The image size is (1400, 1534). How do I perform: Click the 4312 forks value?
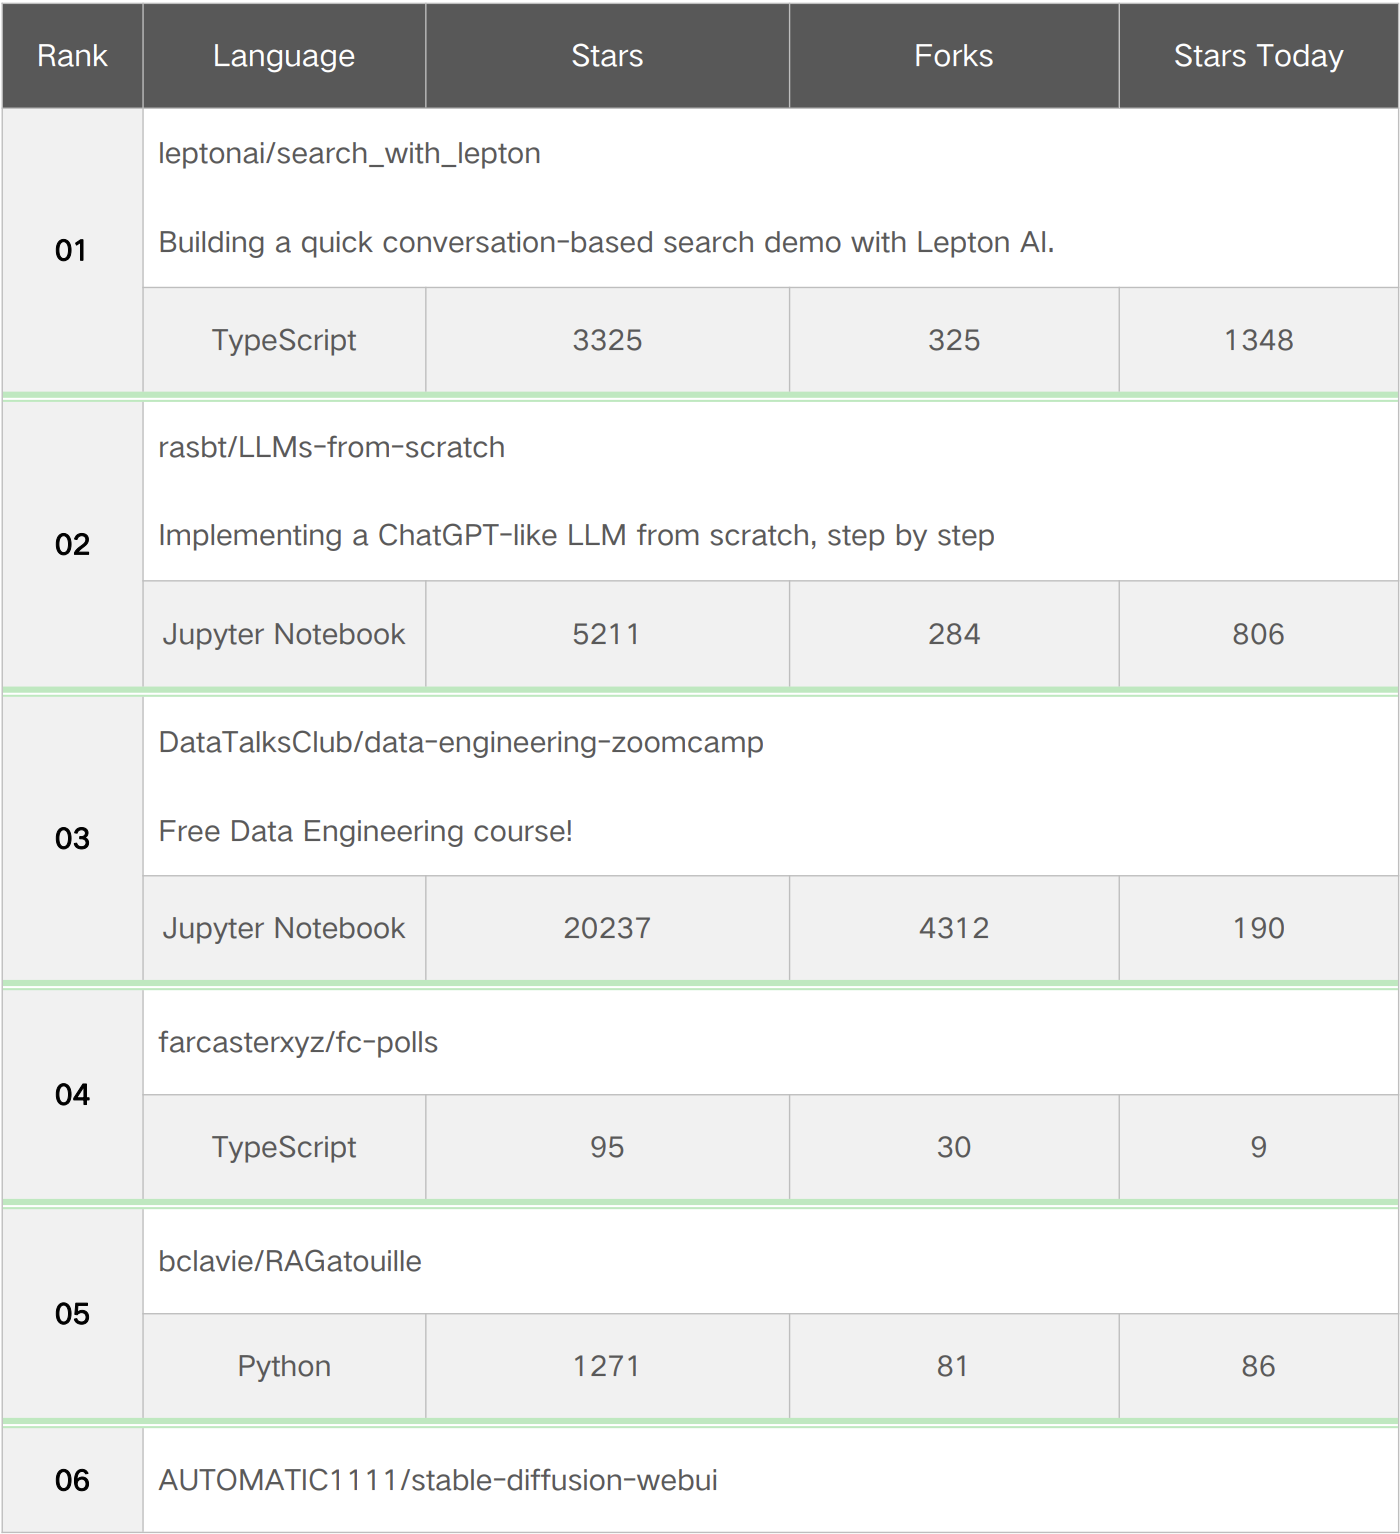953,928
